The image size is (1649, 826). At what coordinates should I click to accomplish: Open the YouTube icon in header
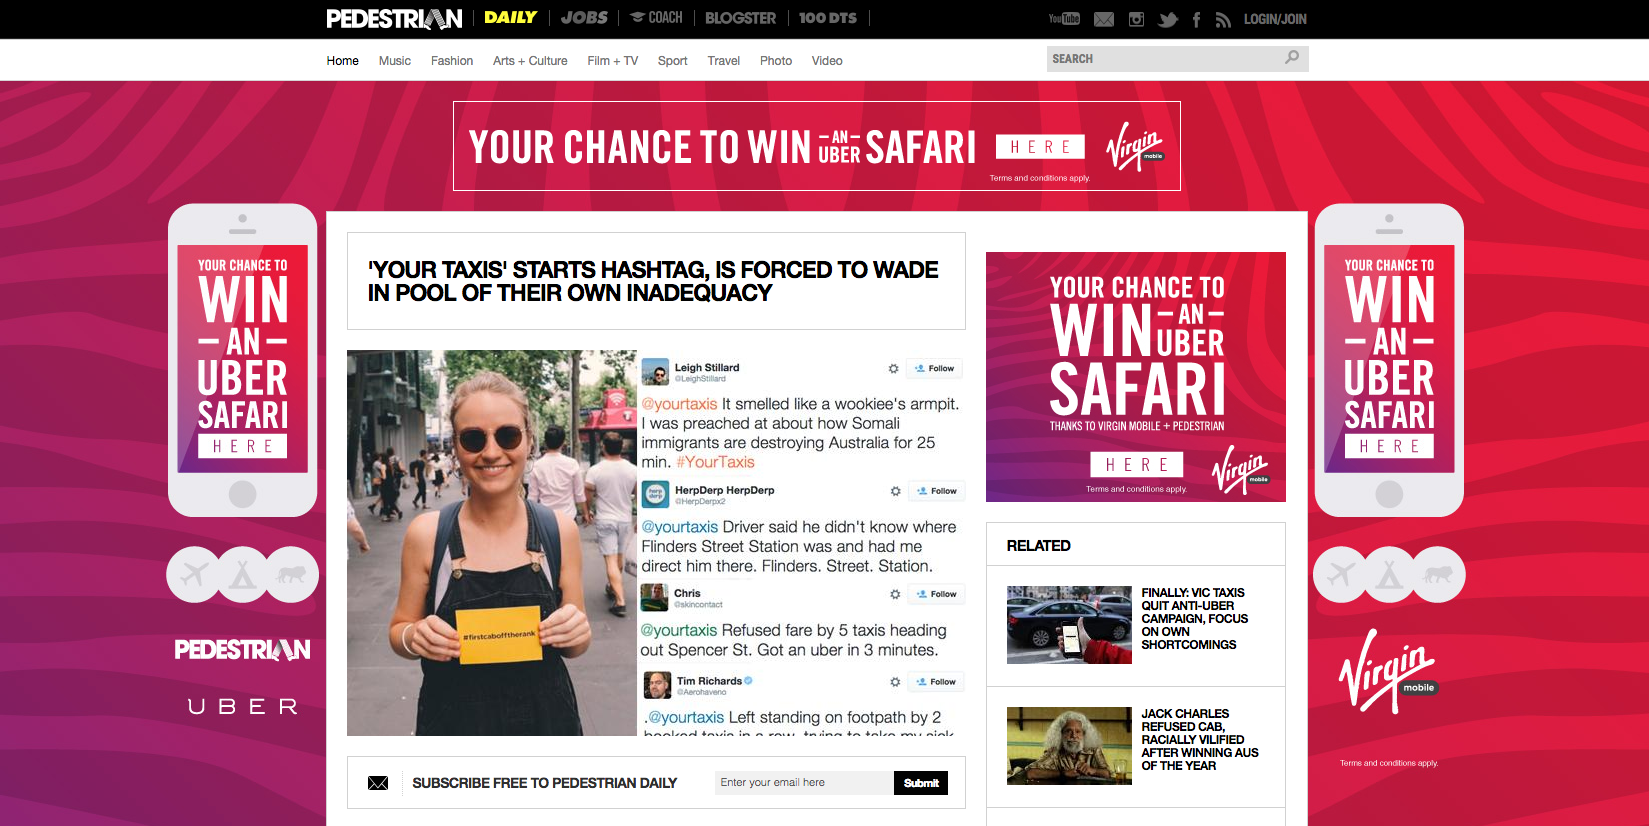click(1064, 19)
